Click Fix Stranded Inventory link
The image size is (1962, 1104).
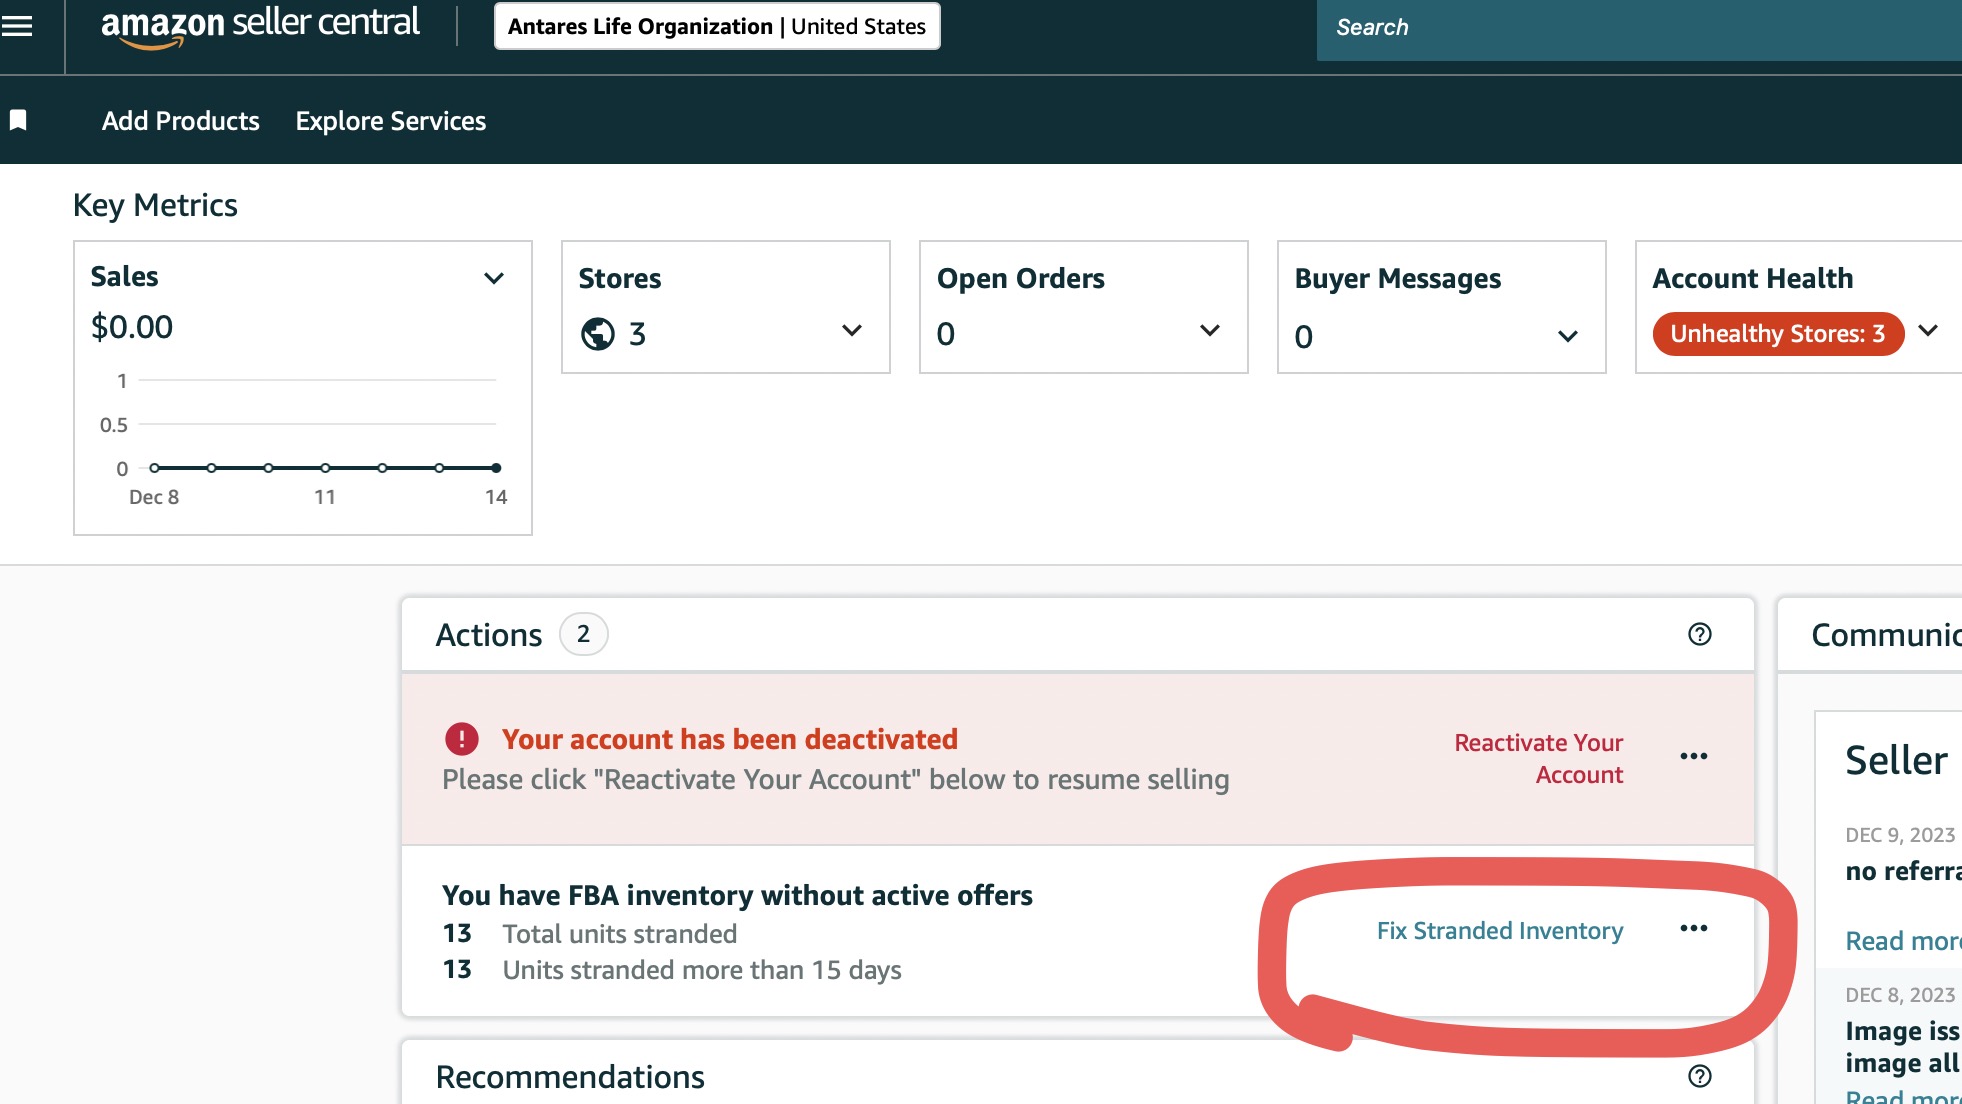coord(1500,931)
